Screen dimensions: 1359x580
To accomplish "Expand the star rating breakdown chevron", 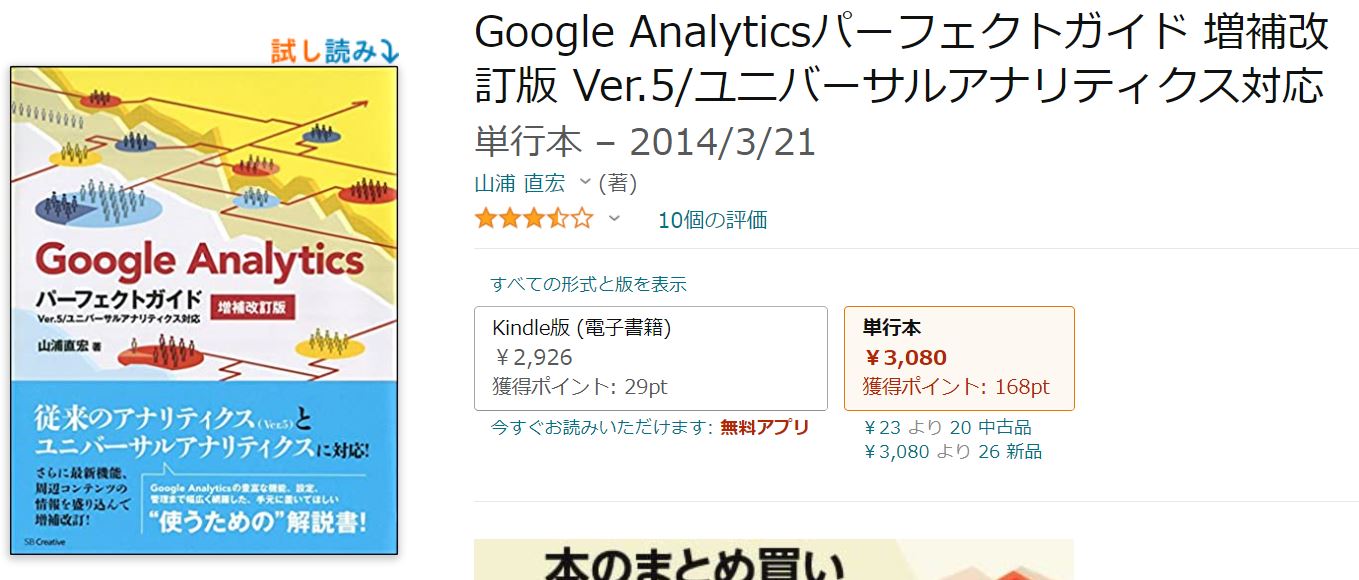I will click(x=614, y=219).
